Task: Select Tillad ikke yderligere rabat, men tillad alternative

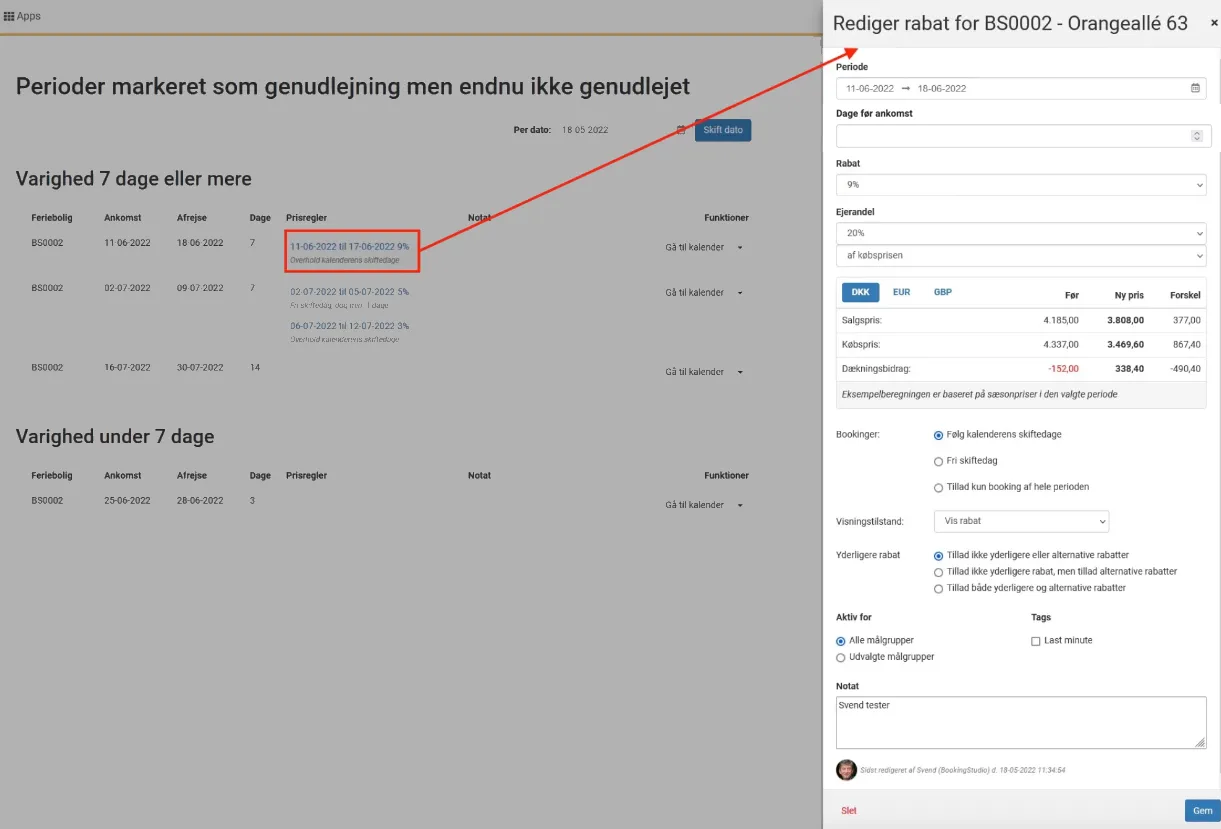Action: [x=938, y=572]
